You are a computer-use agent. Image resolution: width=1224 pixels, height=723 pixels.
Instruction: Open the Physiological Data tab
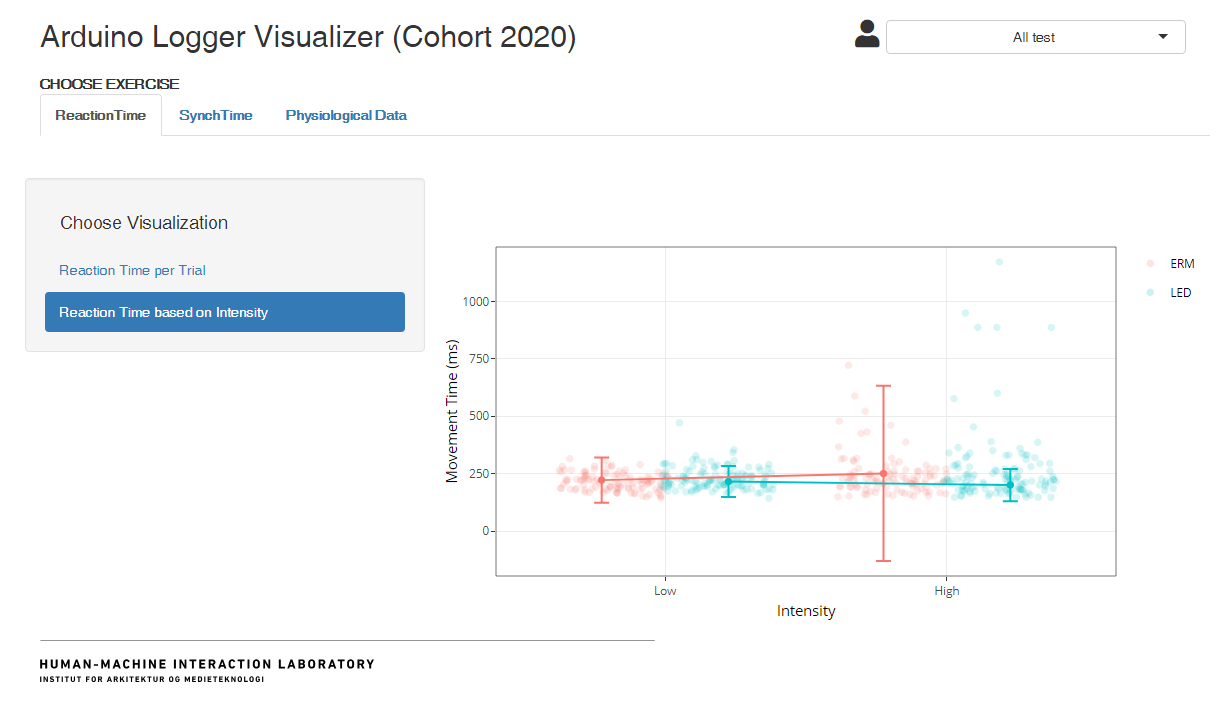(x=345, y=115)
